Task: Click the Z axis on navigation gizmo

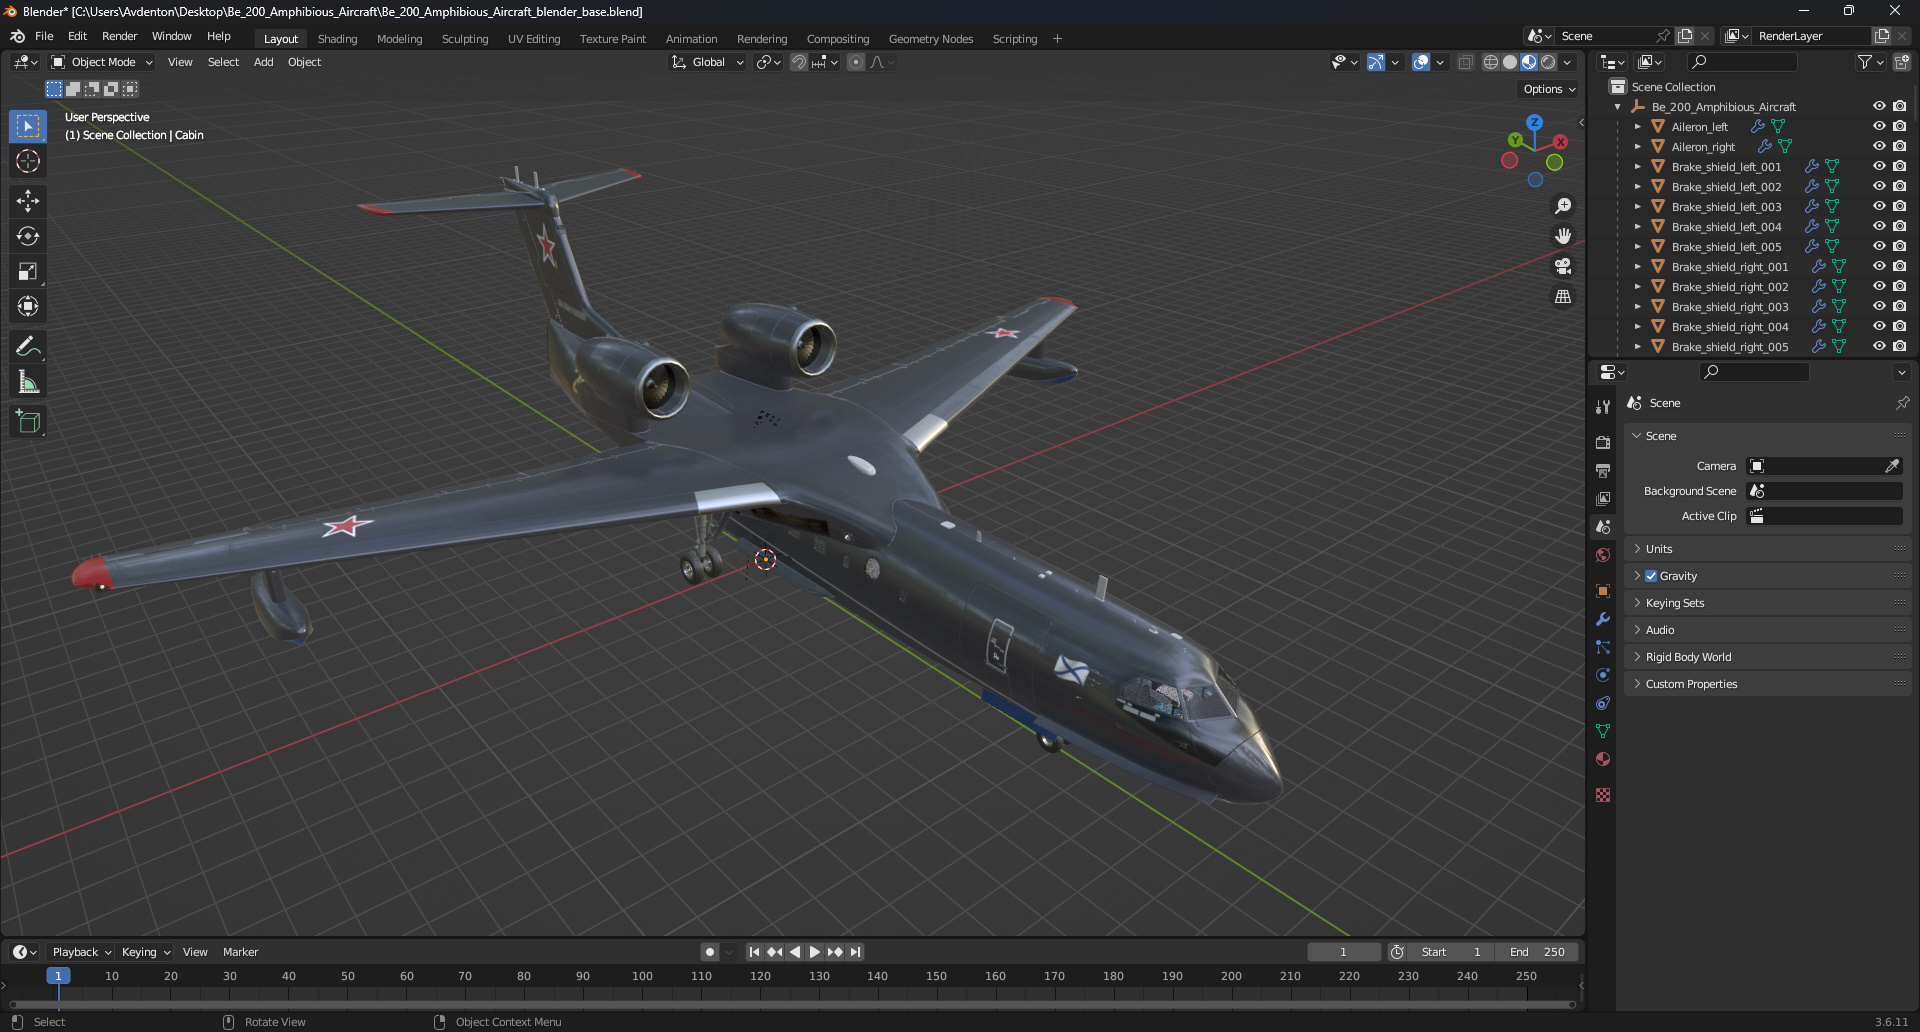Action: [x=1534, y=122]
